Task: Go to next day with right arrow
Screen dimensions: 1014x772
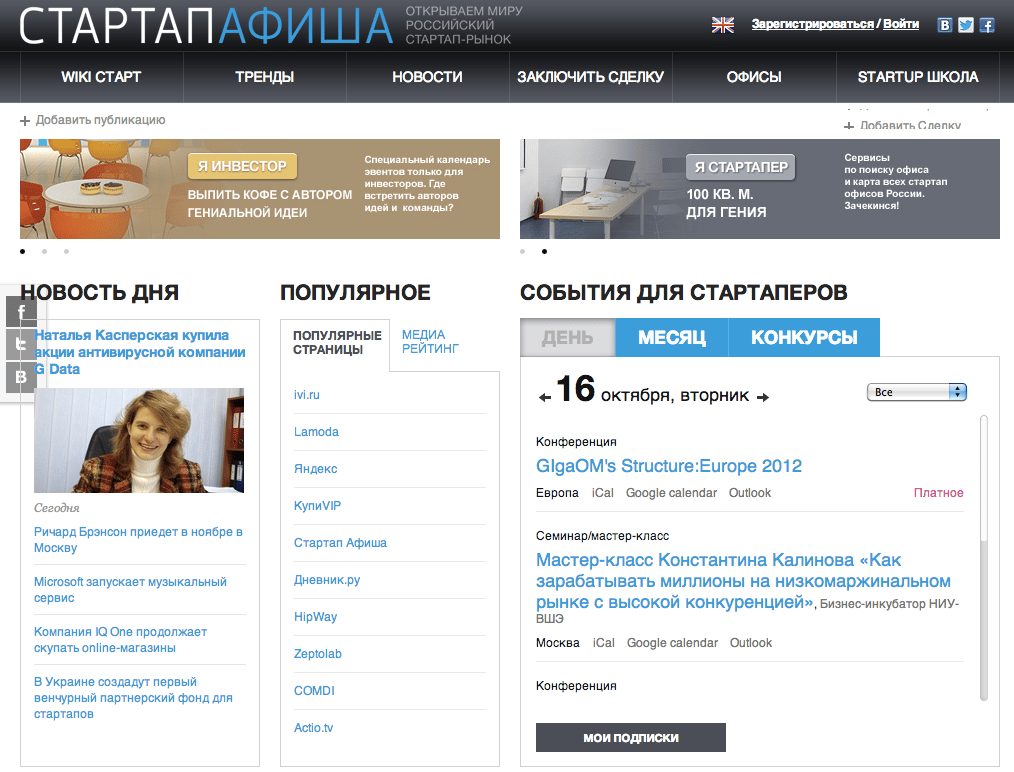Action: pos(763,397)
